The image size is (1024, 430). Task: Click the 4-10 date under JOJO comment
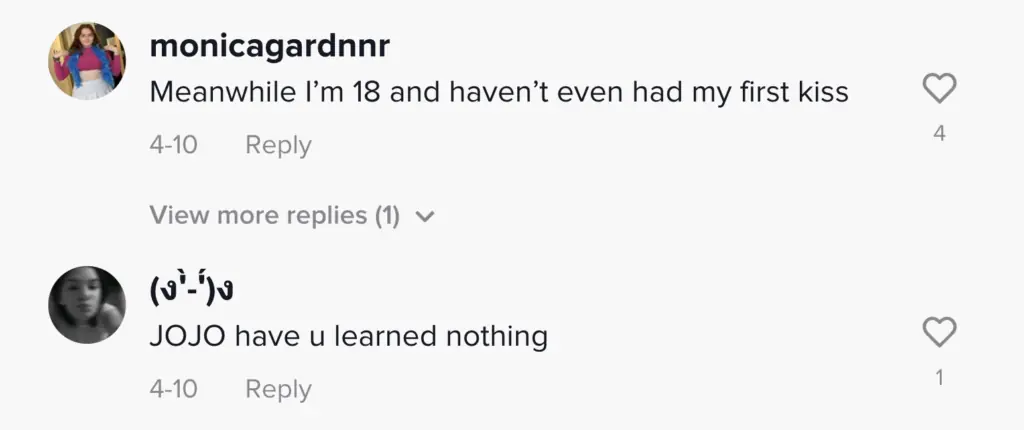173,389
